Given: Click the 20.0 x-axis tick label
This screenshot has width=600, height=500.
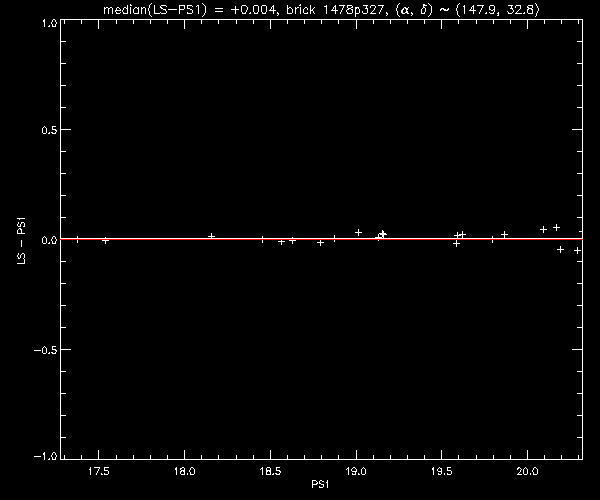Looking at the screenshot, I should (528, 471).
